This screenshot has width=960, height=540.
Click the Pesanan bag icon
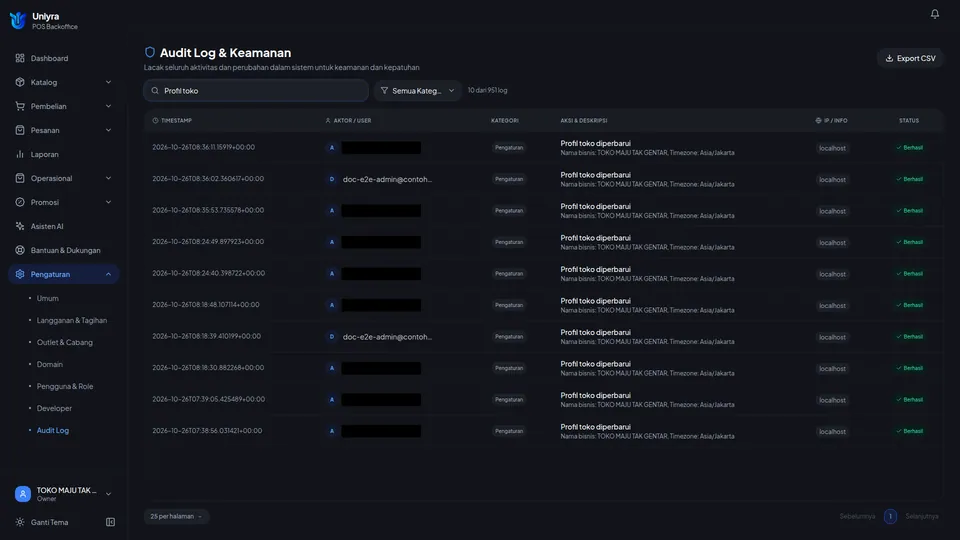click(x=20, y=130)
